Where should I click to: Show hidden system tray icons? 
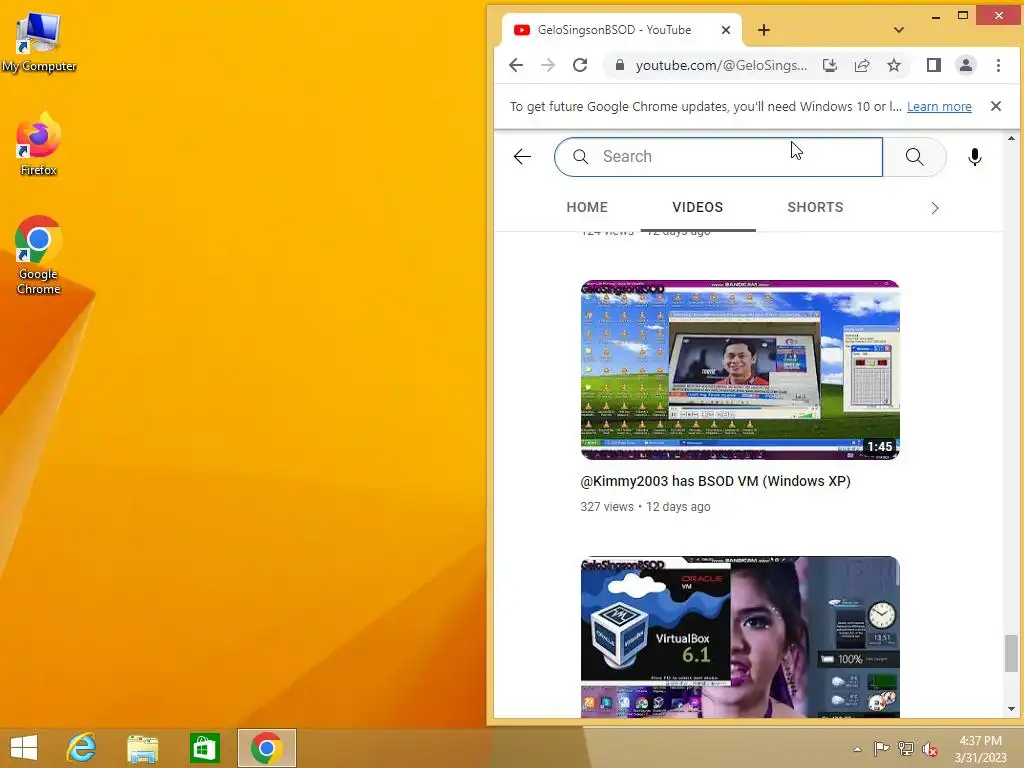(x=857, y=749)
